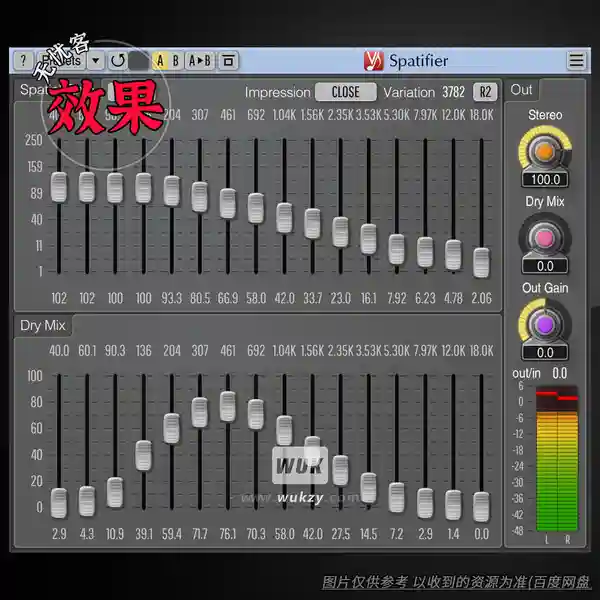600x600 pixels.
Task: Select the Out tab
Action: 521,90
